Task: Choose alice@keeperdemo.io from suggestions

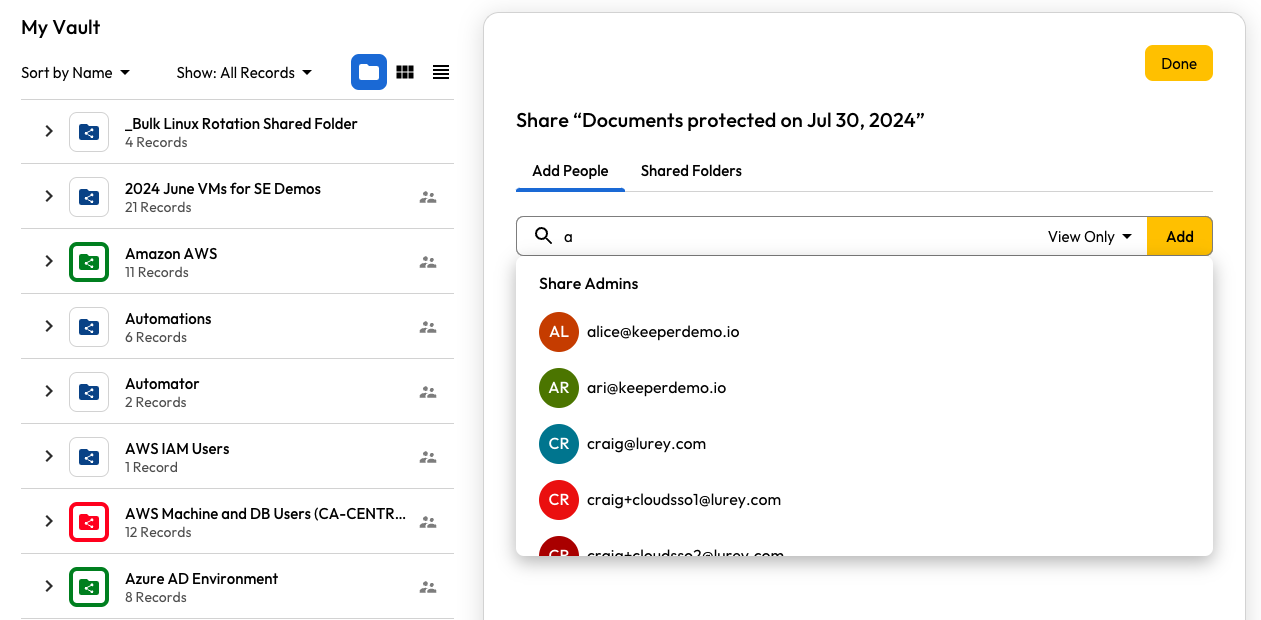Action: tap(663, 332)
